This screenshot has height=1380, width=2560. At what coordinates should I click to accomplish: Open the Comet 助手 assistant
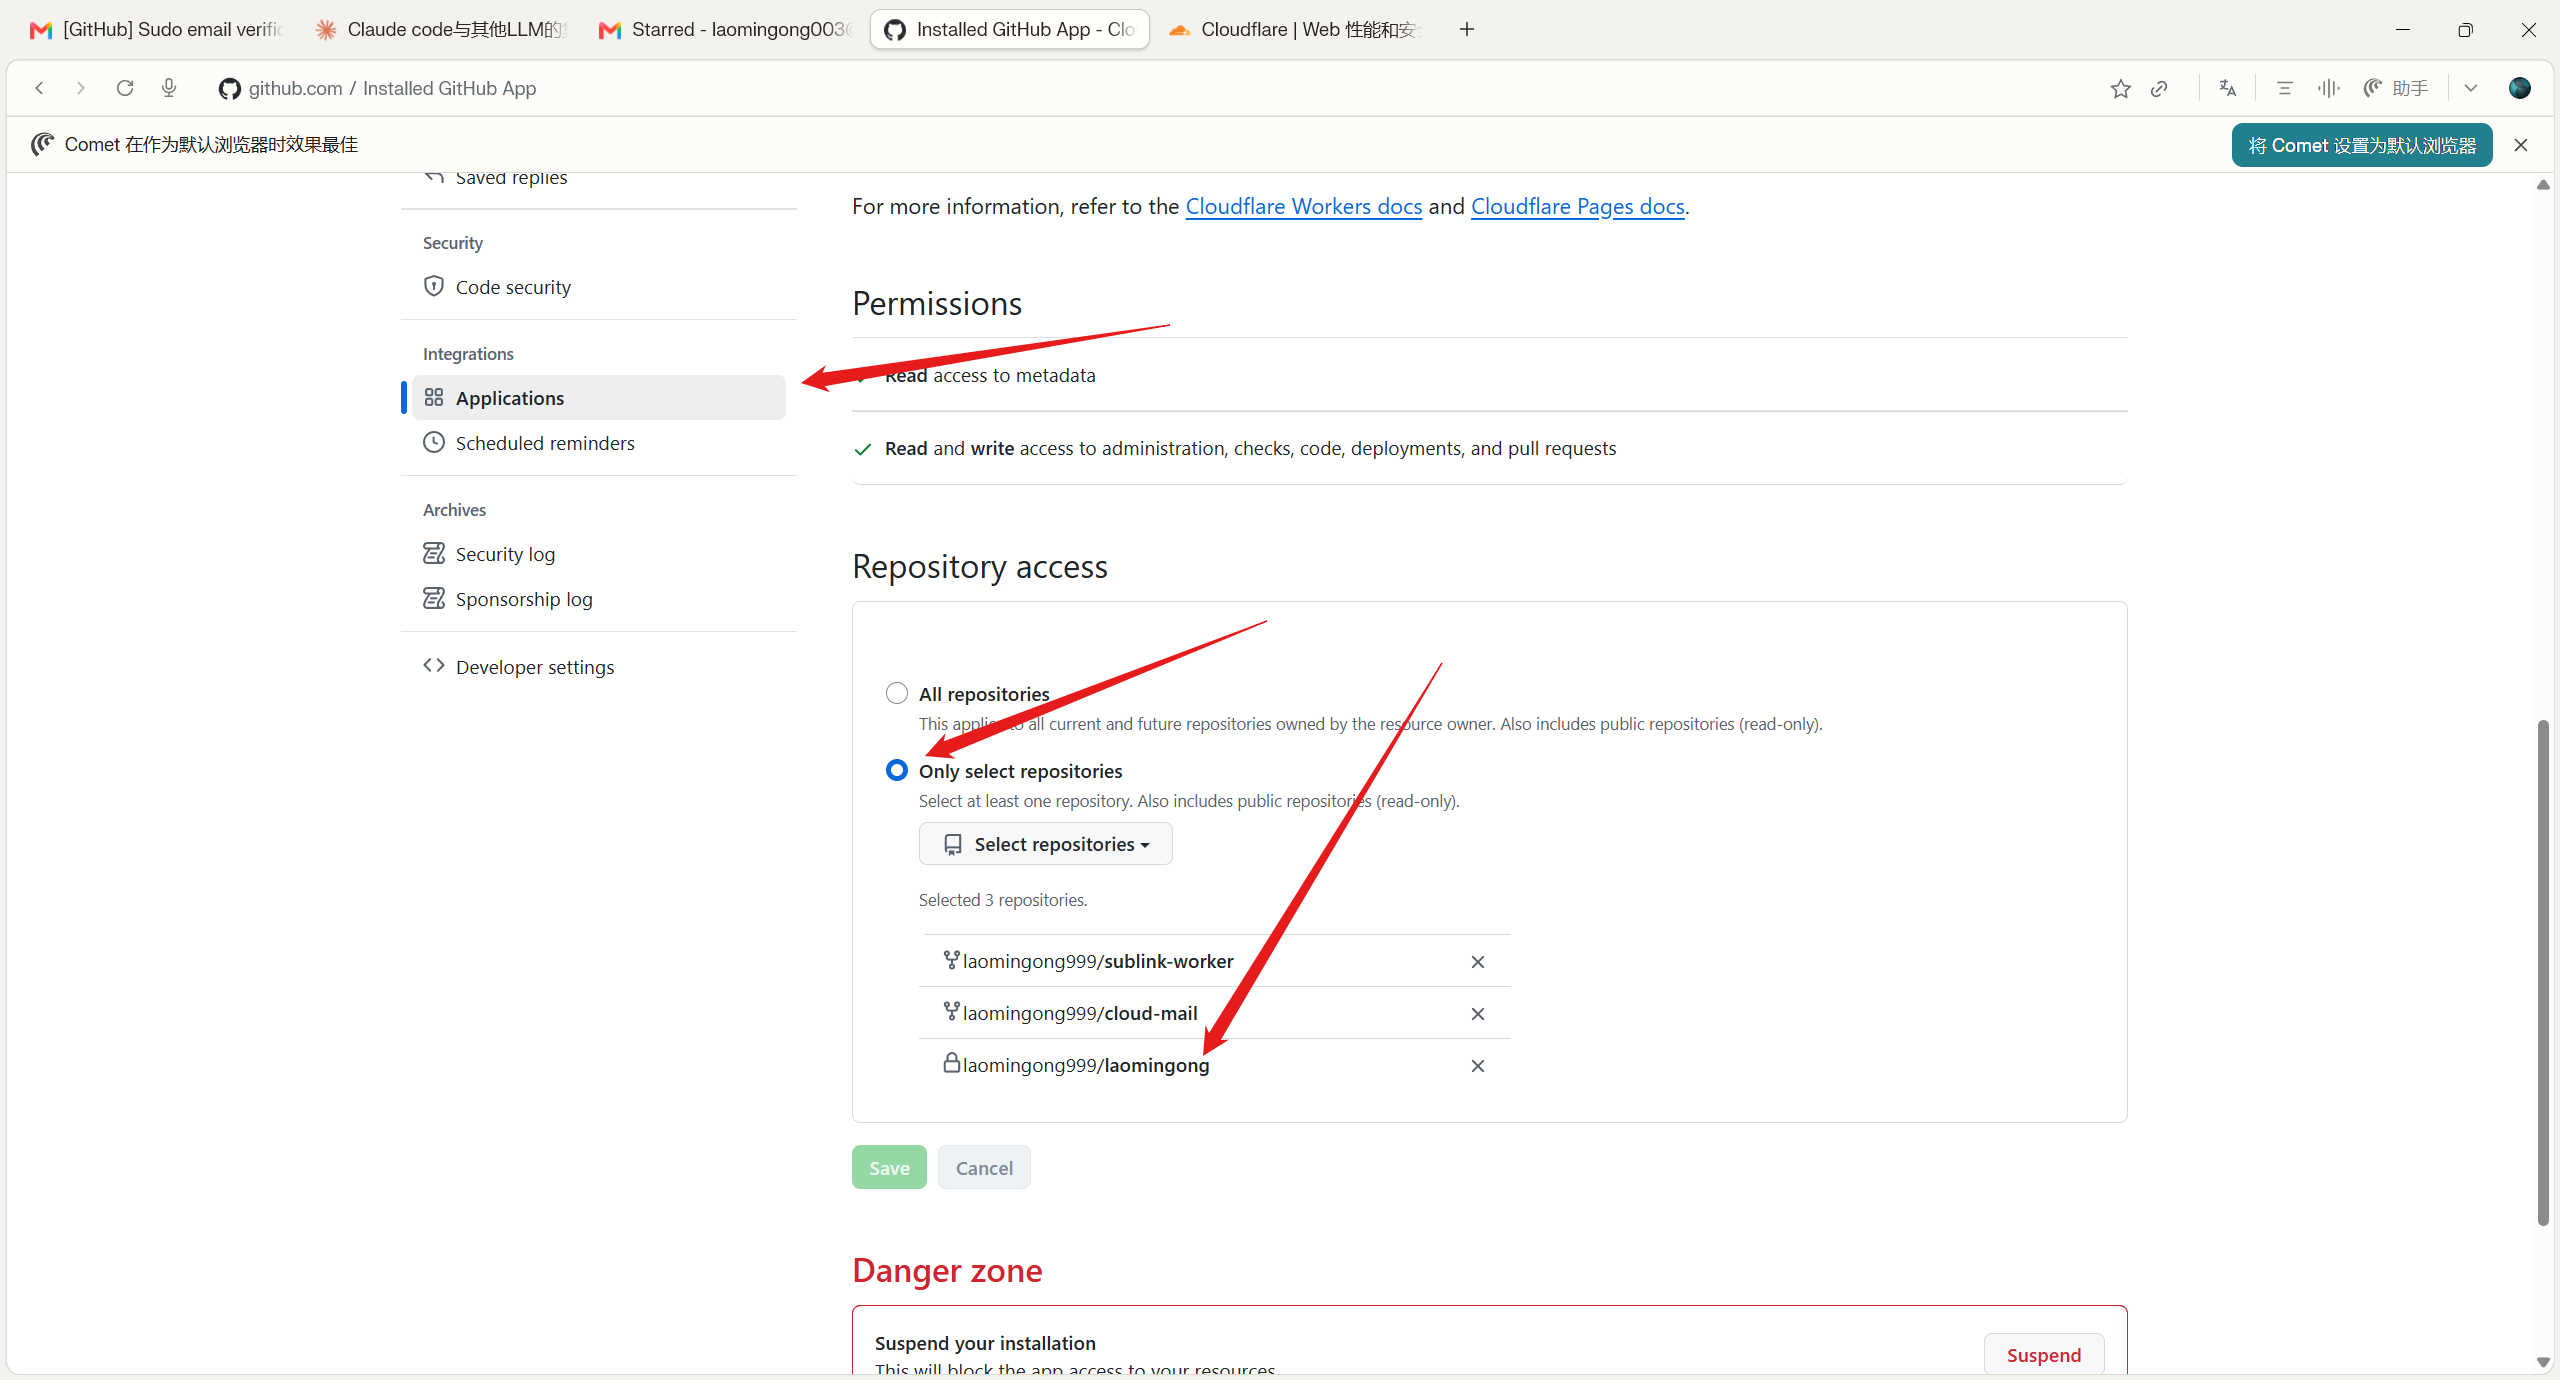coord(2395,88)
